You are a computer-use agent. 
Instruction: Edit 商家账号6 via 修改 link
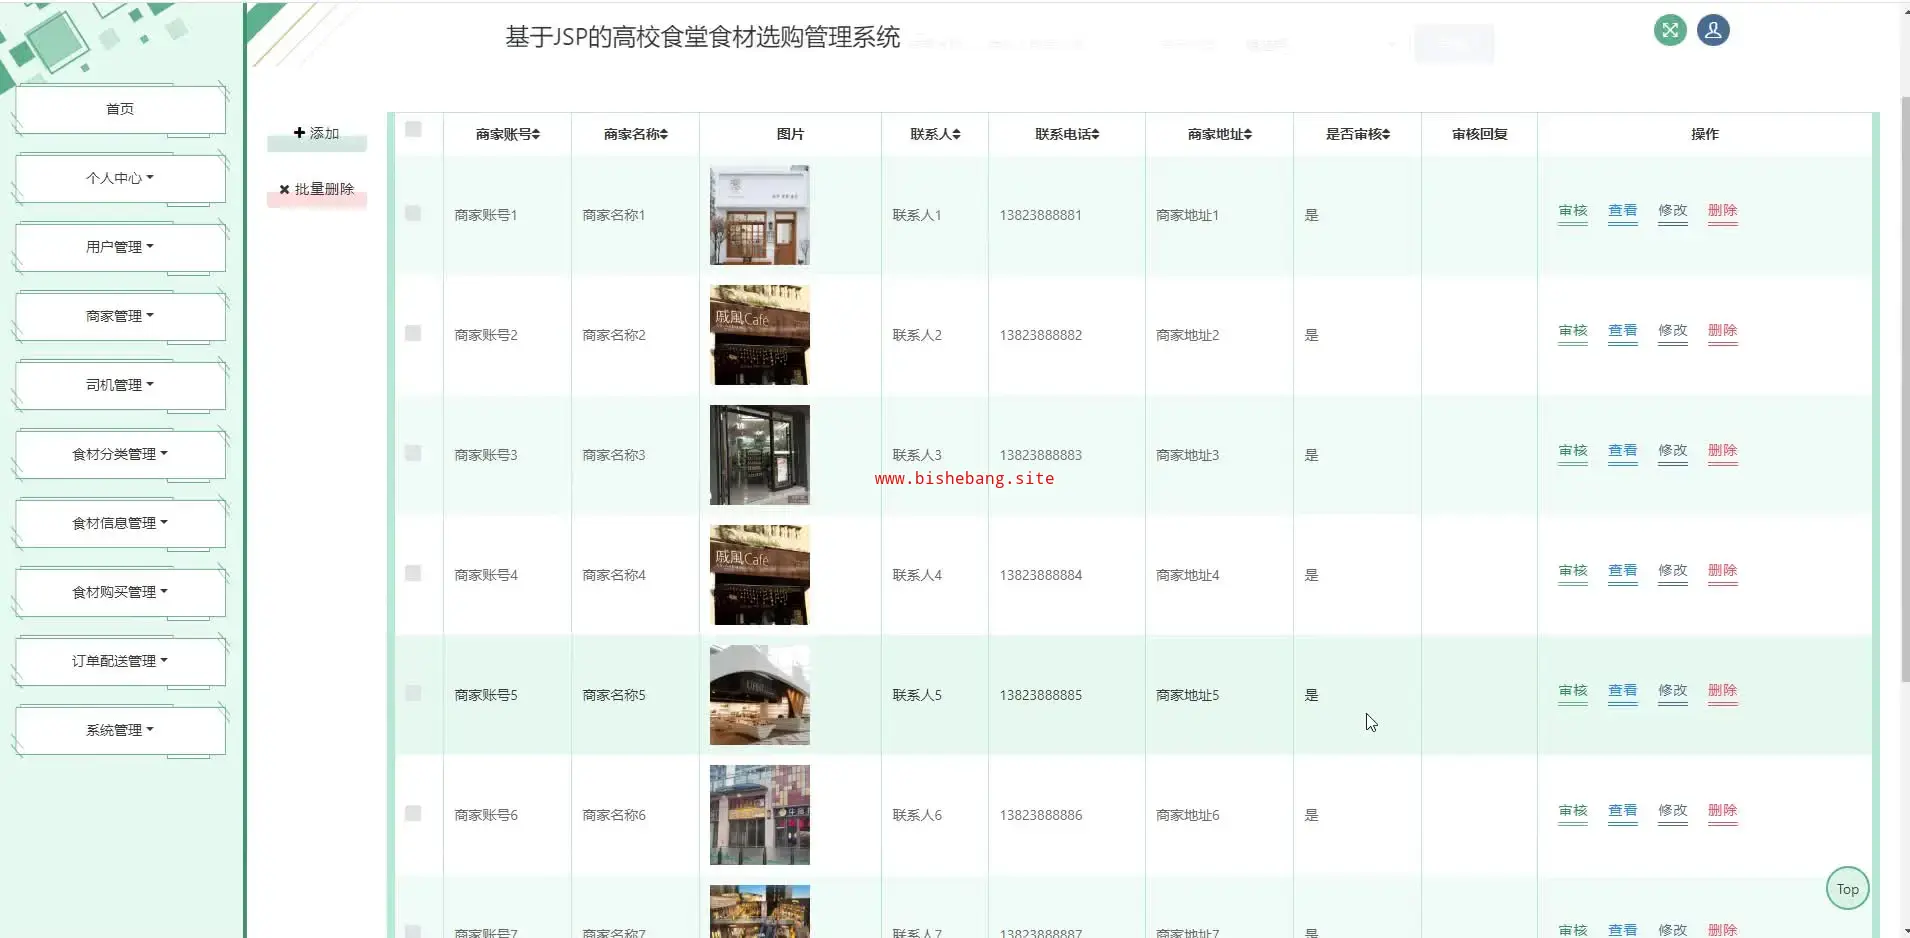1673,811
